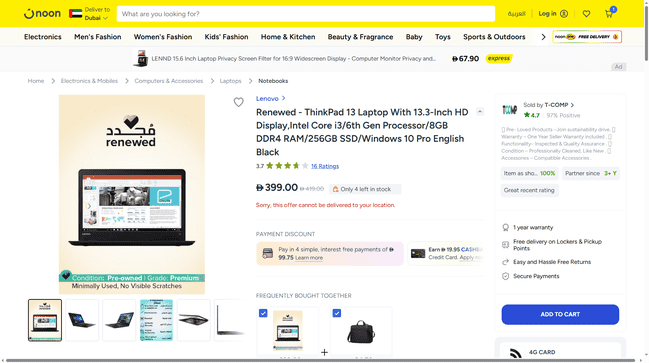Open the Electronics category menu

click(x=43, y=37)
